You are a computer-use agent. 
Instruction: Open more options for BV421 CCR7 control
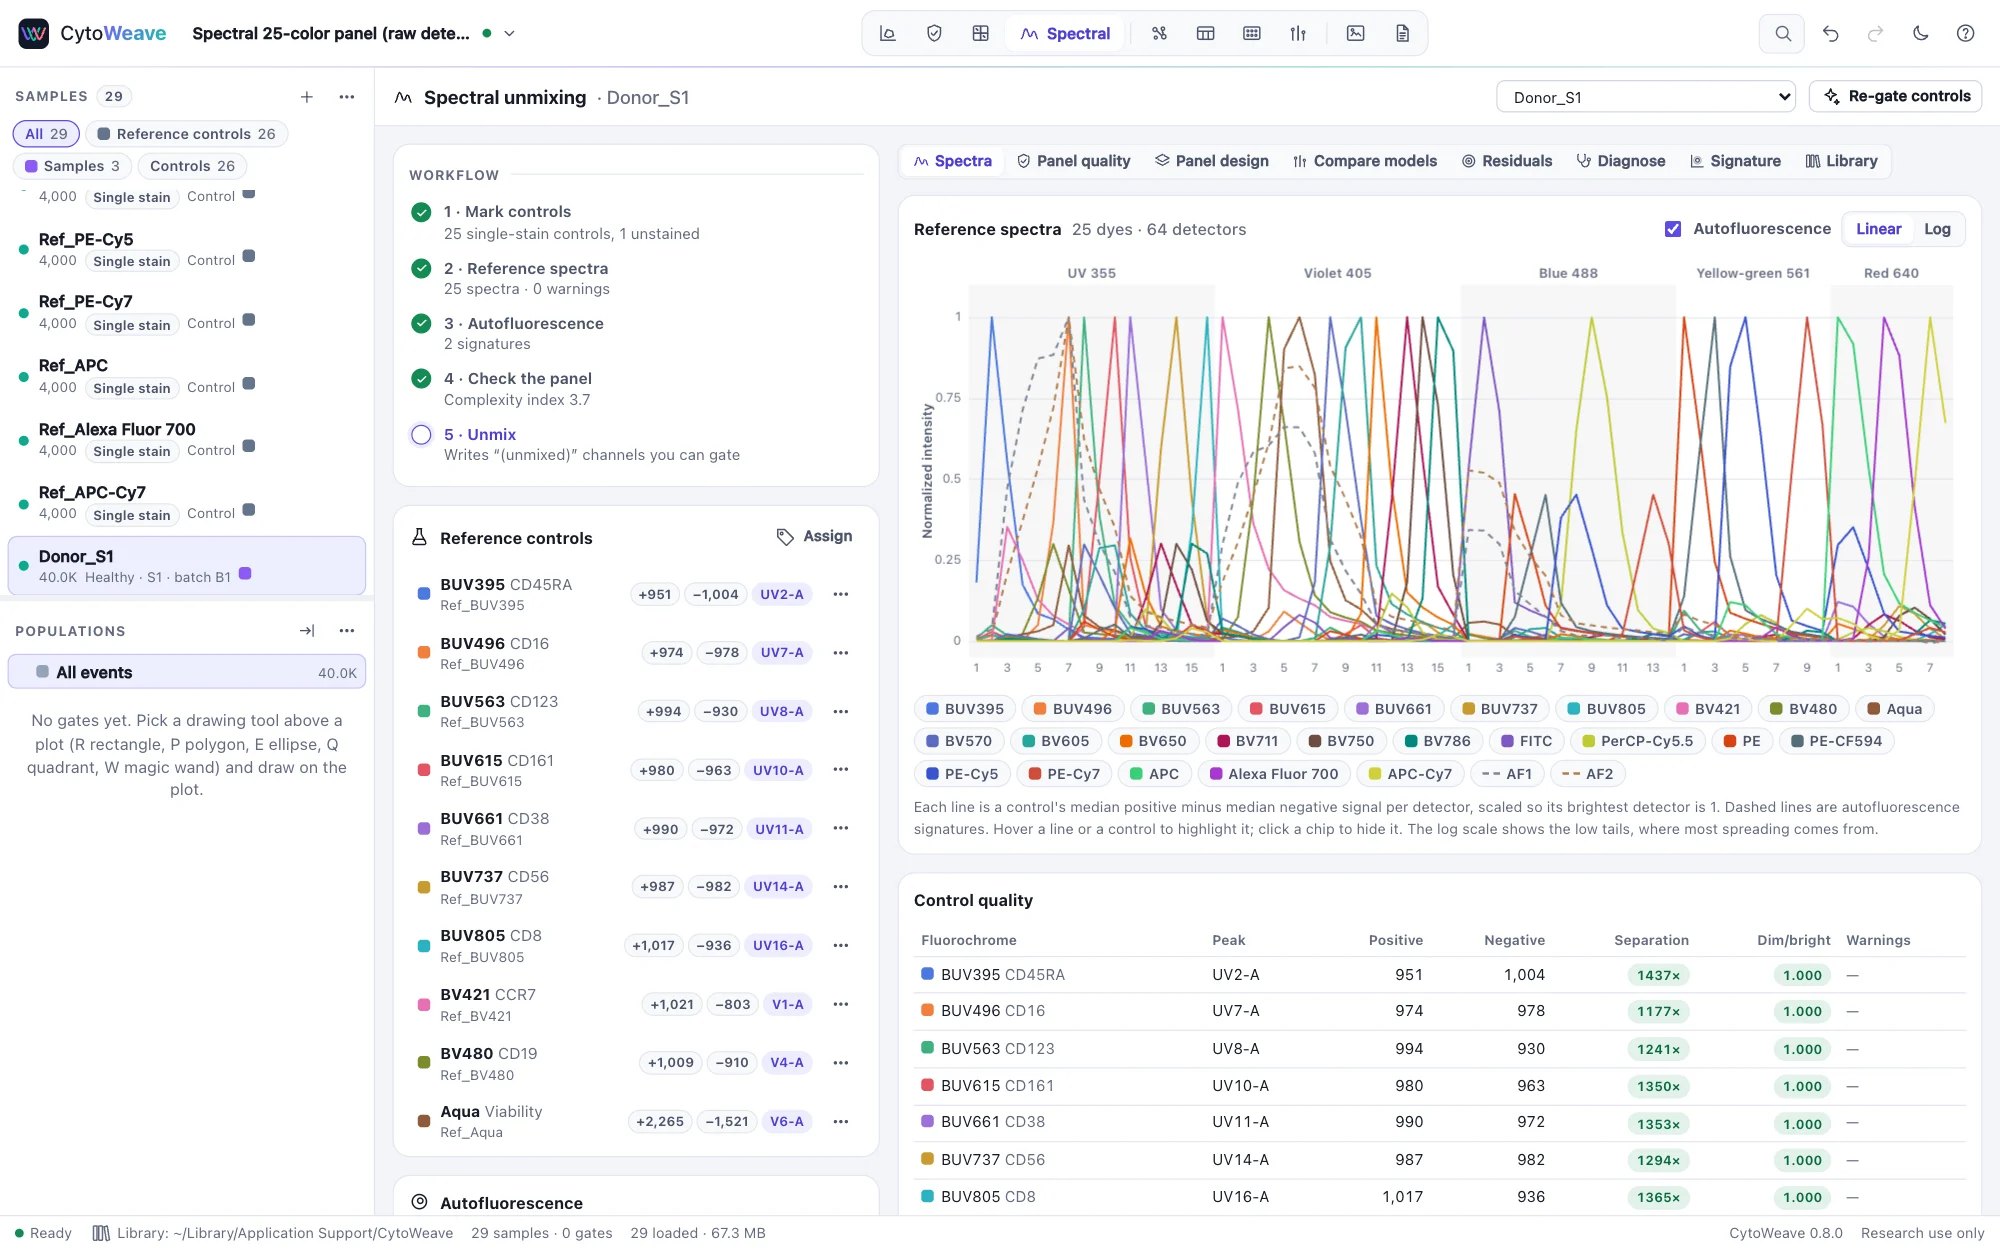coord(841,1004)
